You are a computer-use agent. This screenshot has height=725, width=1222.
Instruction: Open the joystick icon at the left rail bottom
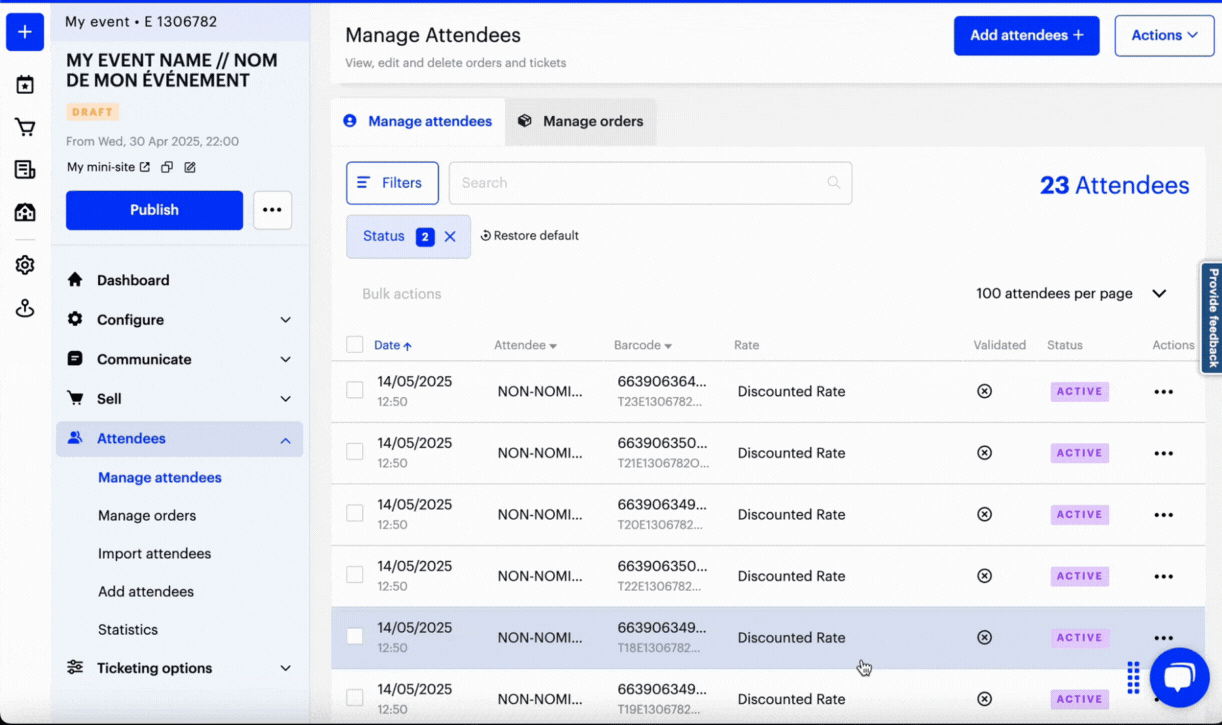point(25,308)
